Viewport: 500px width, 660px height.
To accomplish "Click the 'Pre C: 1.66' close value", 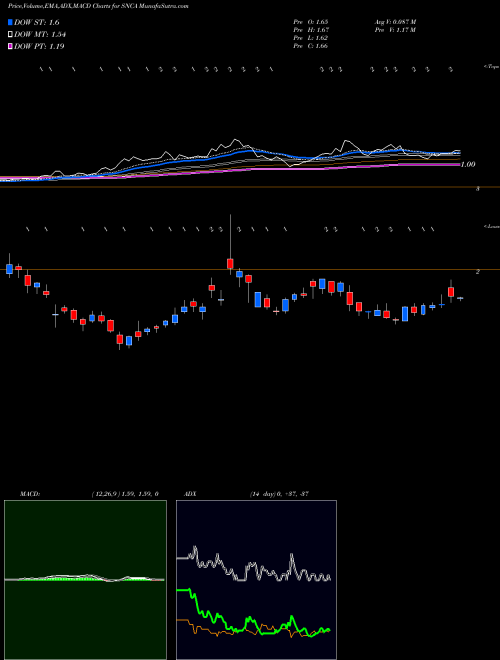I will [311, 46].
